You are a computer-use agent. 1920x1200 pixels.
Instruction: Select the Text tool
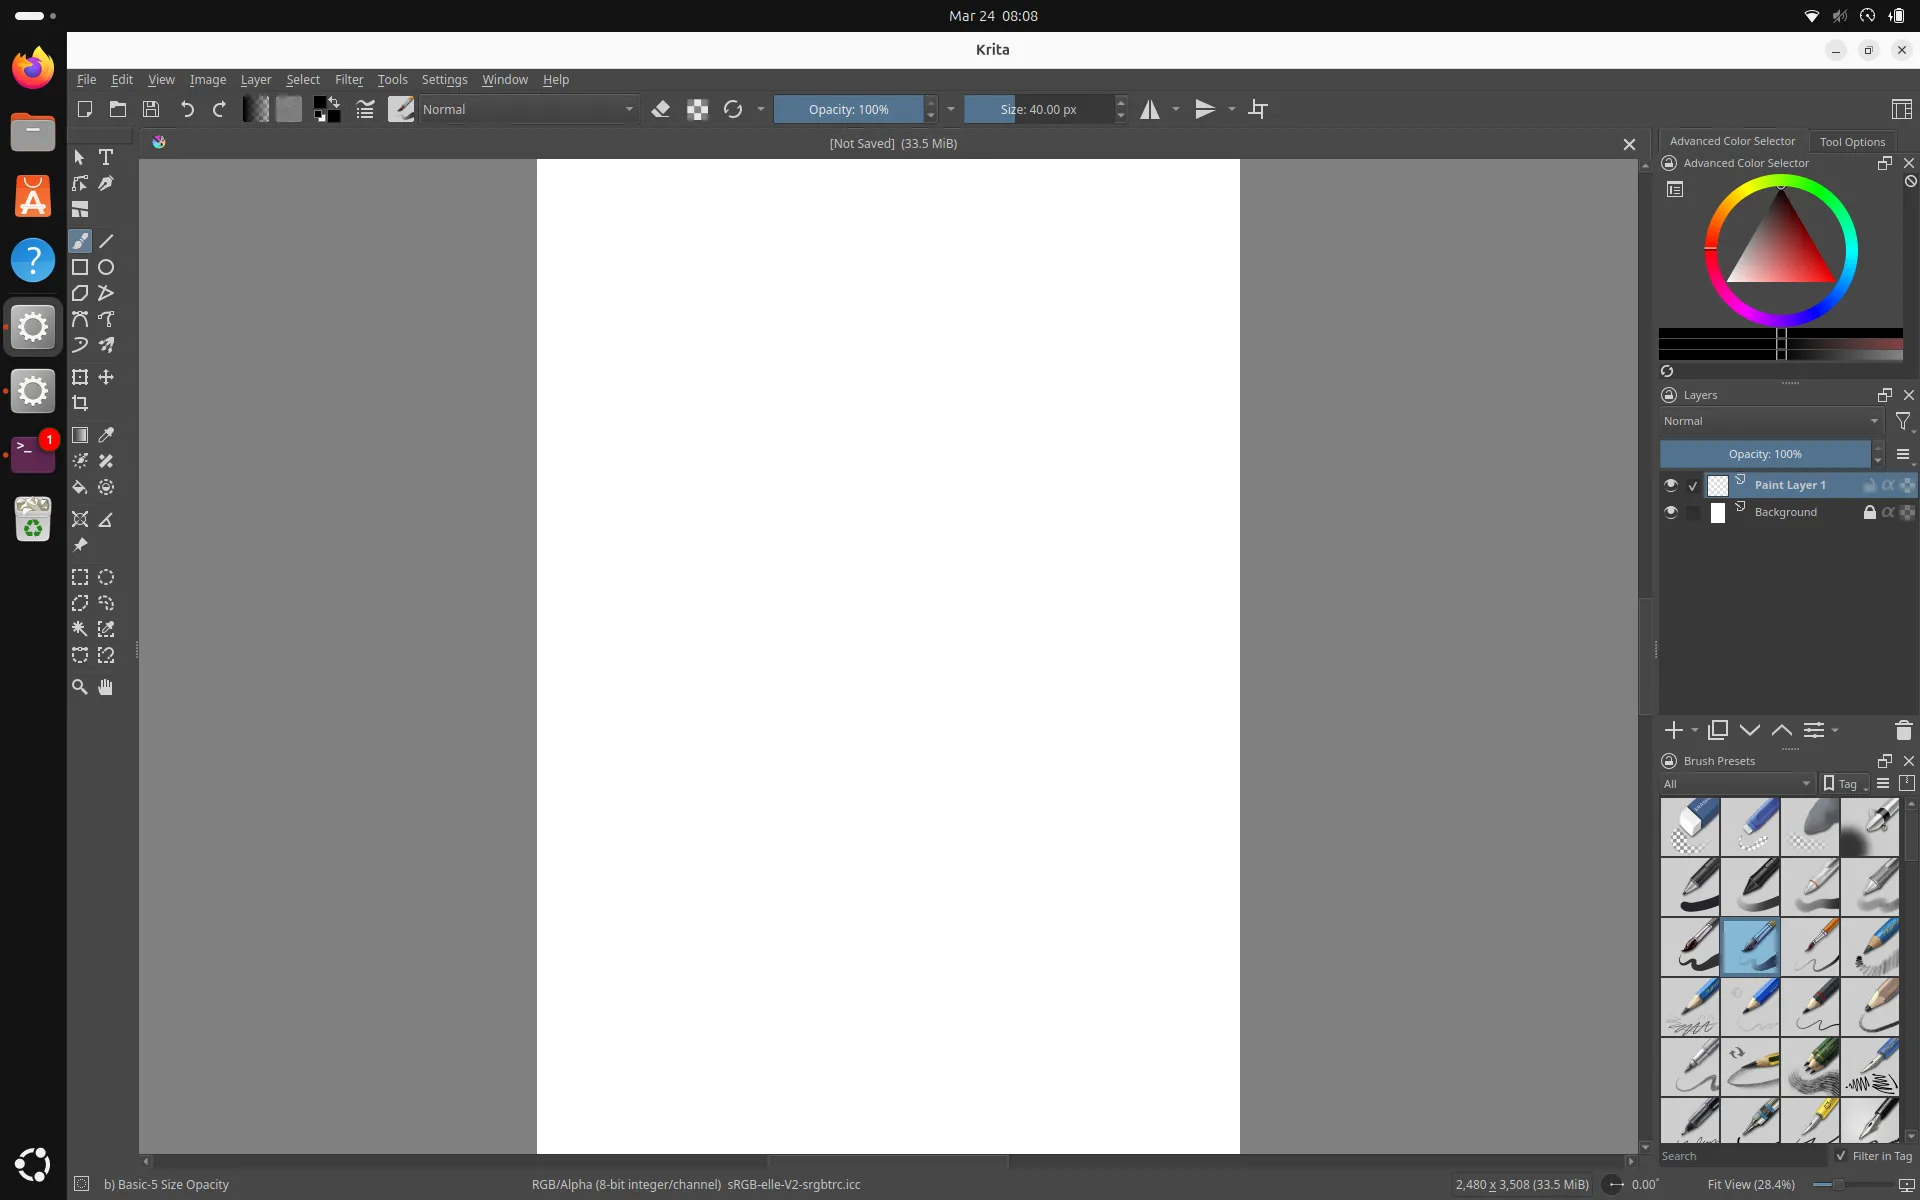106,157
